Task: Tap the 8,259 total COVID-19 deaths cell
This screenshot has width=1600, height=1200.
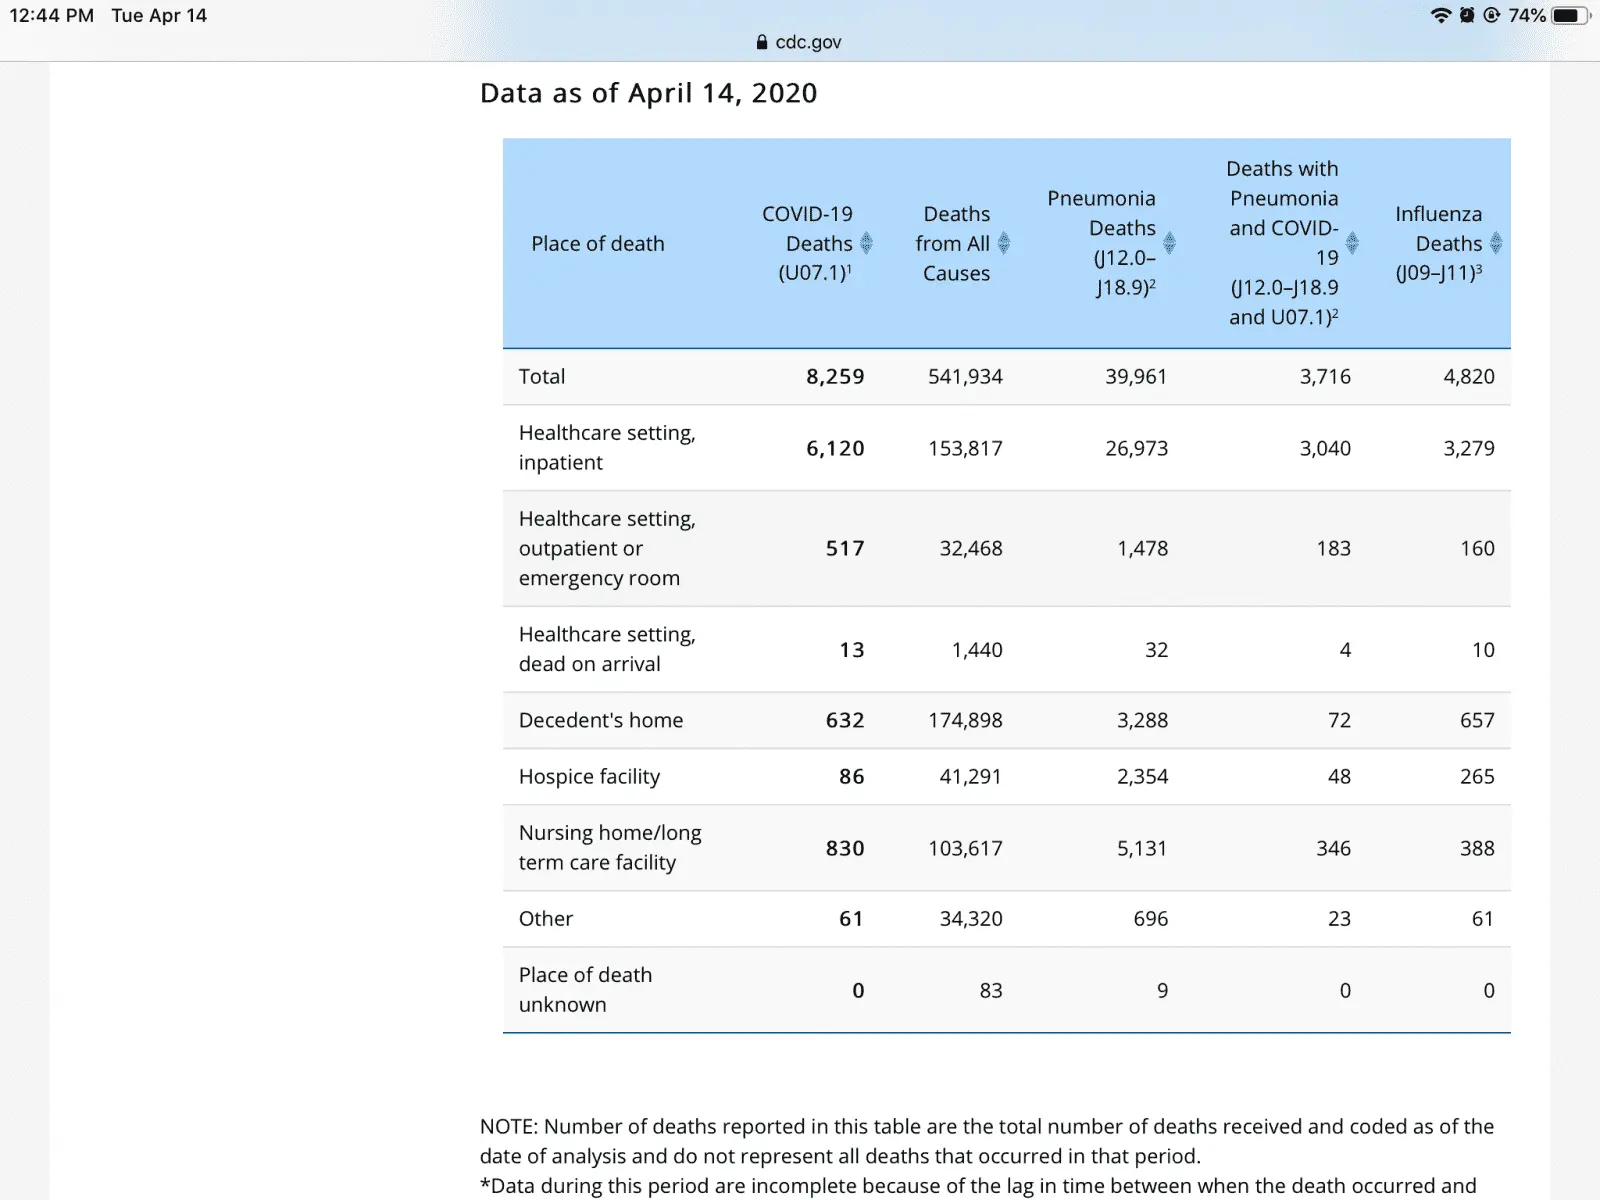Action: click(x=835, y=377)
